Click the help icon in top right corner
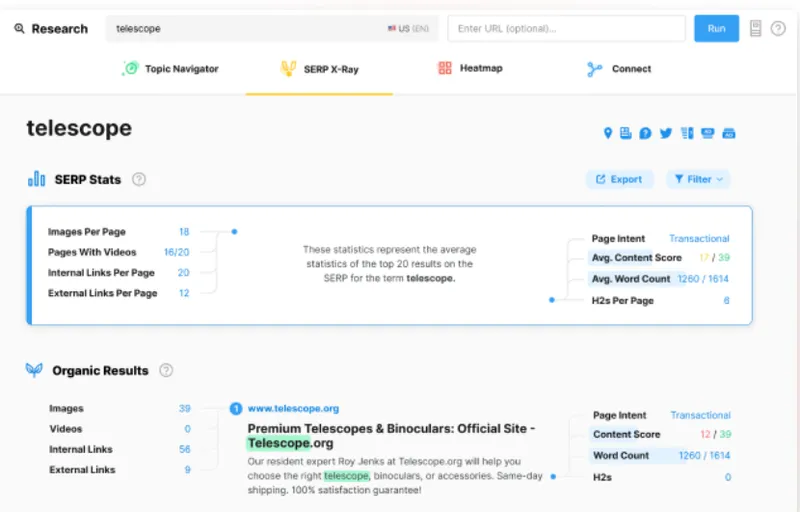Screen dimensions: 800x512 coord(778,29)
